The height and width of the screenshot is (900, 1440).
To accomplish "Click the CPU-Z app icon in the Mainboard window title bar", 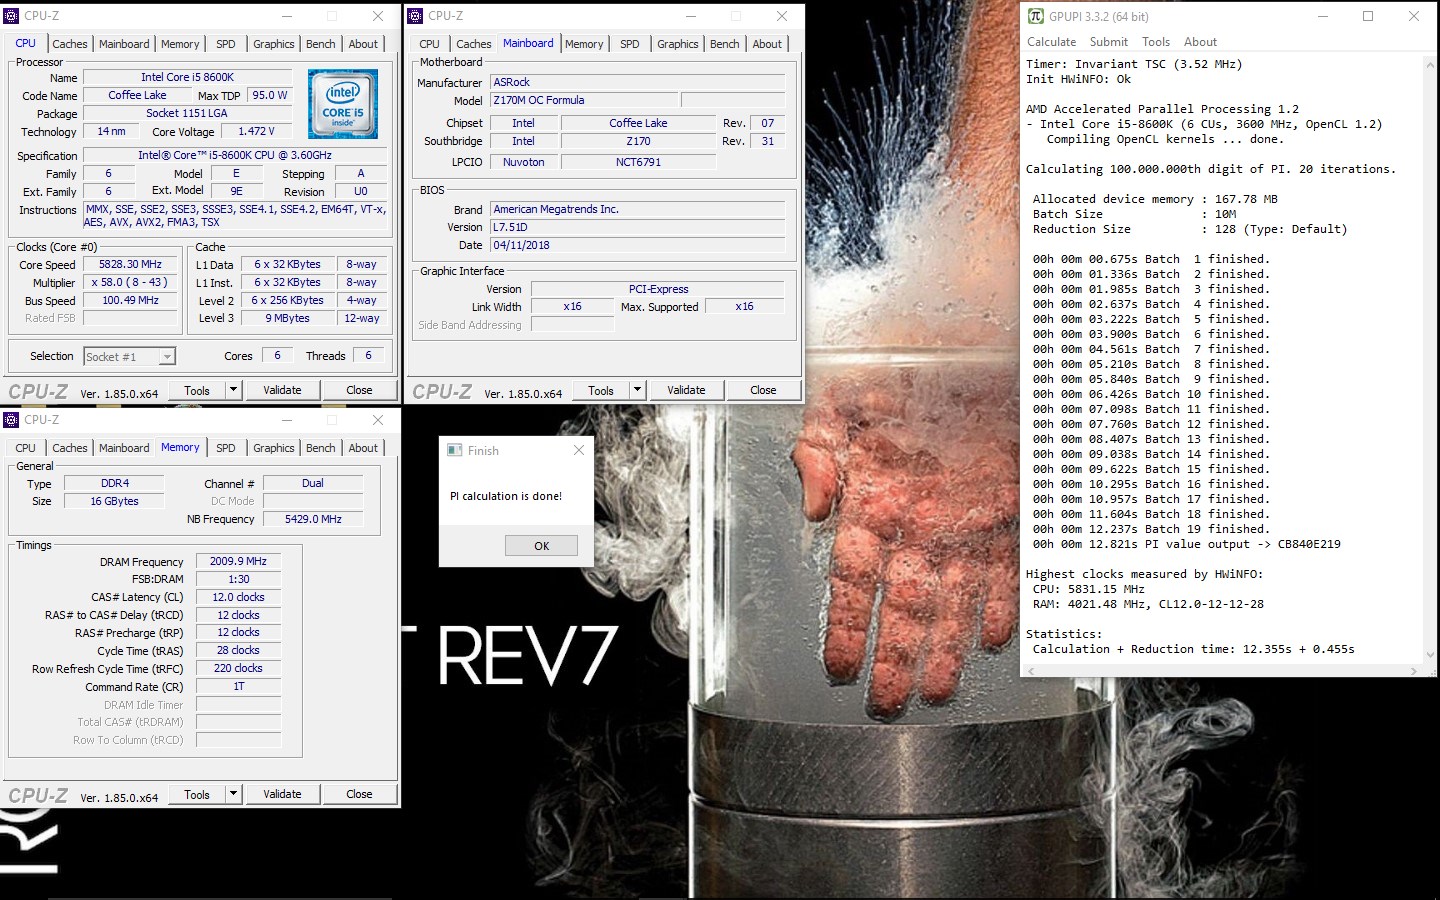I will [416, 16].
